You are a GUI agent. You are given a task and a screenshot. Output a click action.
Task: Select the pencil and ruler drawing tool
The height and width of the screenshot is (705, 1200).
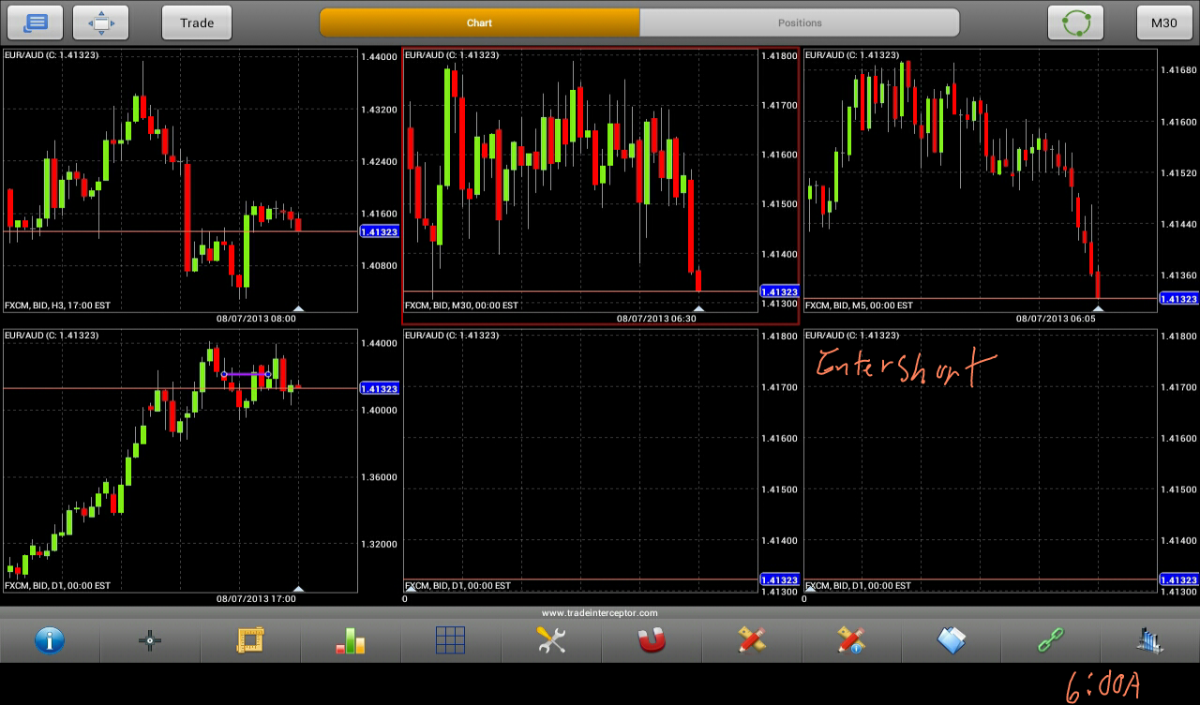[x=751, y=640]
